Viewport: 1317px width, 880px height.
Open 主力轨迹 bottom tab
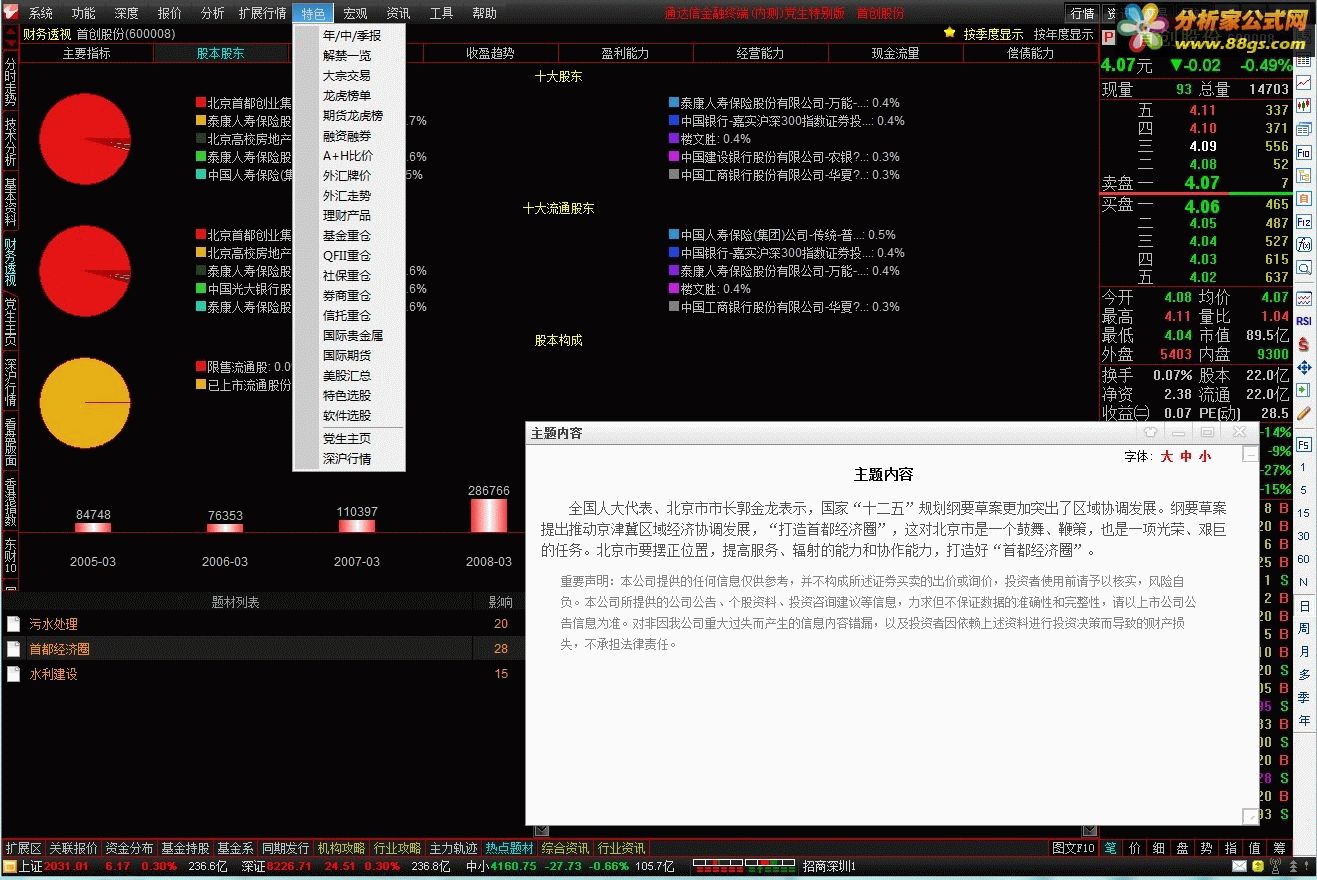click(x=454, y=848)
